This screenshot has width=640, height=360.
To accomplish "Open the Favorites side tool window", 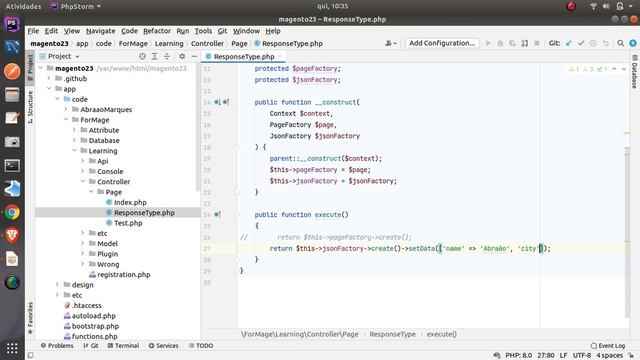I will pos(30,318).
